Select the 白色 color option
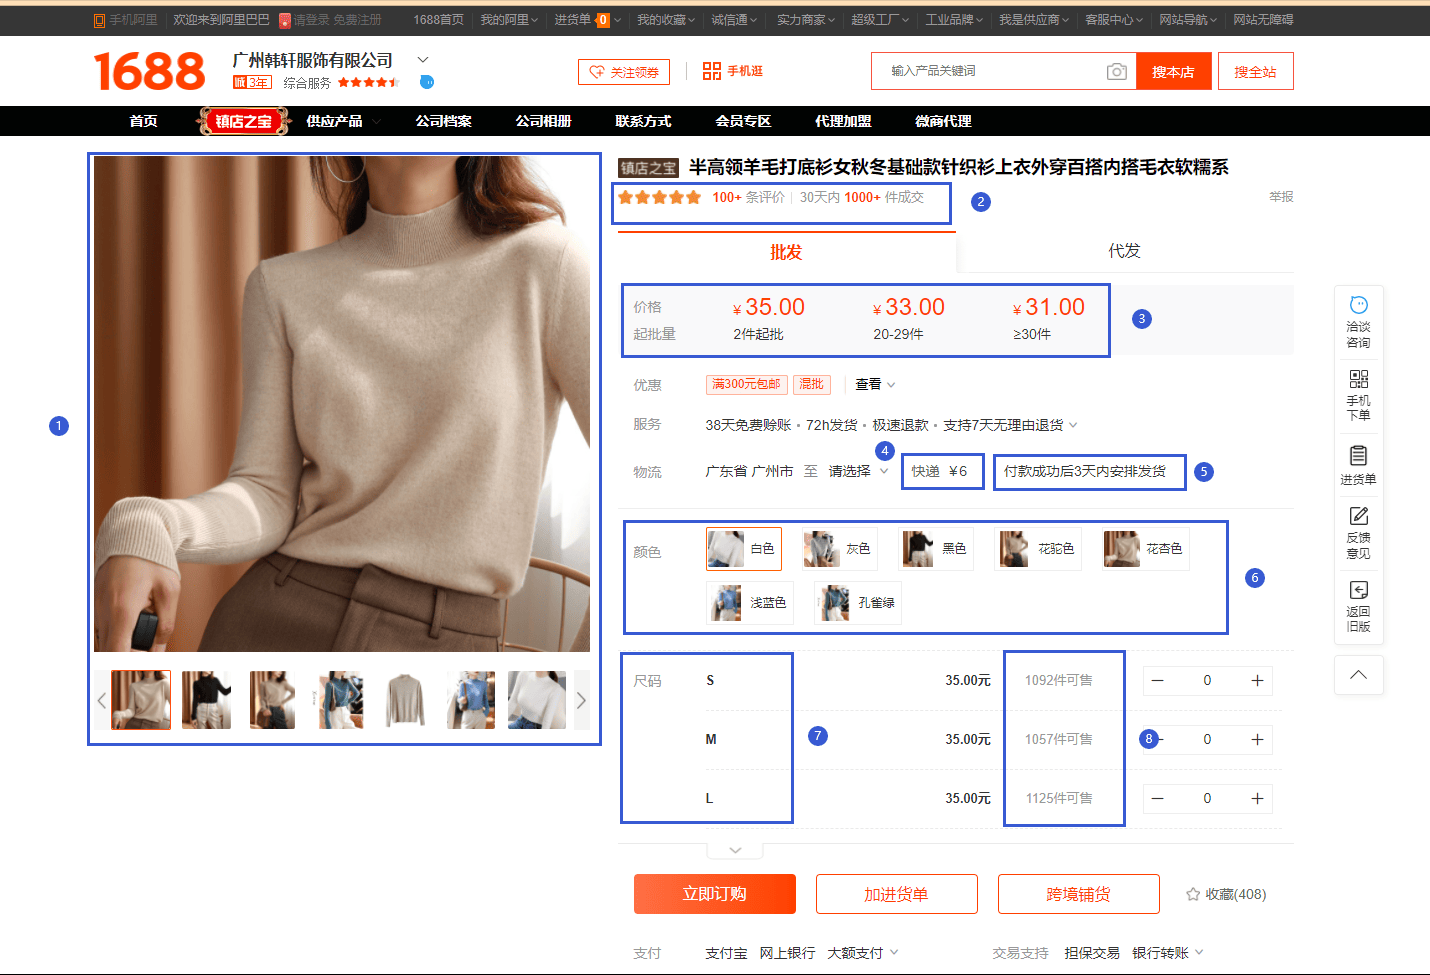 click(743, 549)
